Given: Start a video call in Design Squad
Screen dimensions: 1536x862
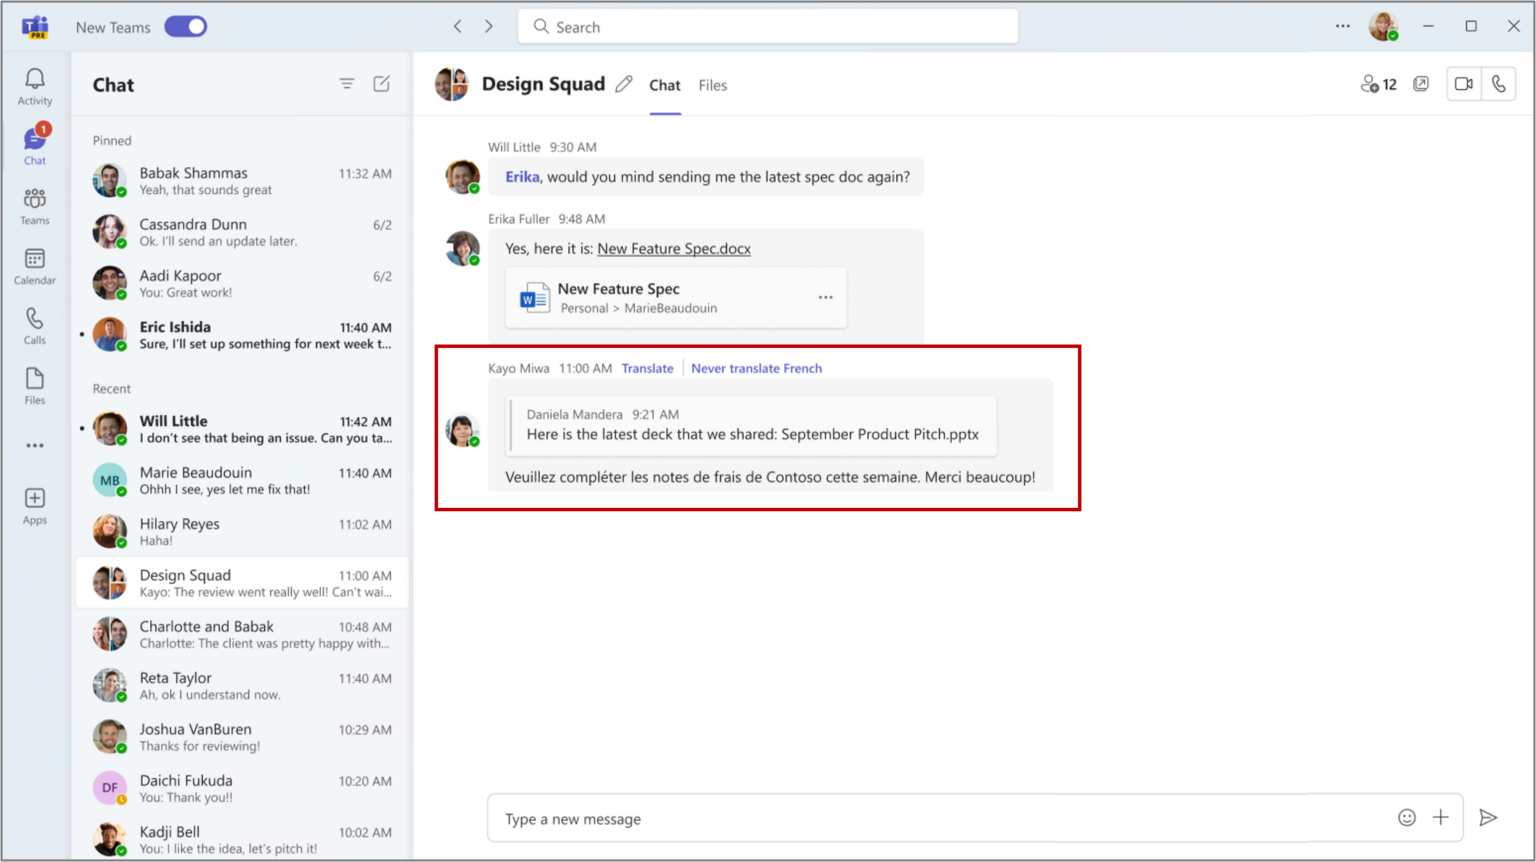Looking at the screenshot, I should pos(1462,84).
